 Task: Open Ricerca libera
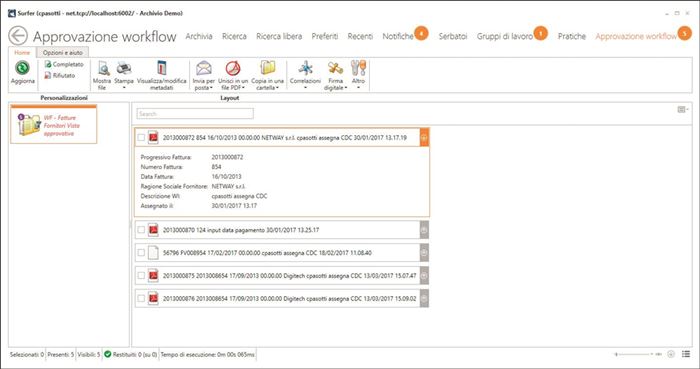pyautogui.click(x=279, y=36)
